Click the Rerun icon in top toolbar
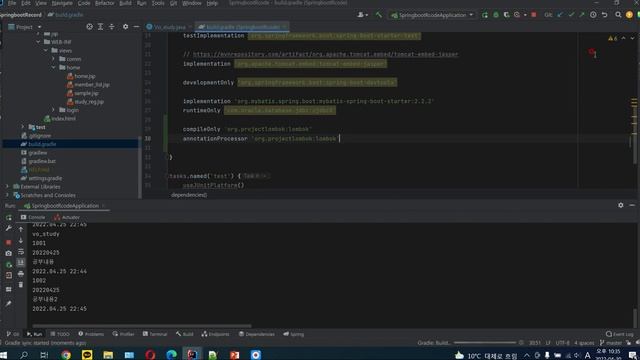This screenshot has height=360, width=640. tap(484, 15)
